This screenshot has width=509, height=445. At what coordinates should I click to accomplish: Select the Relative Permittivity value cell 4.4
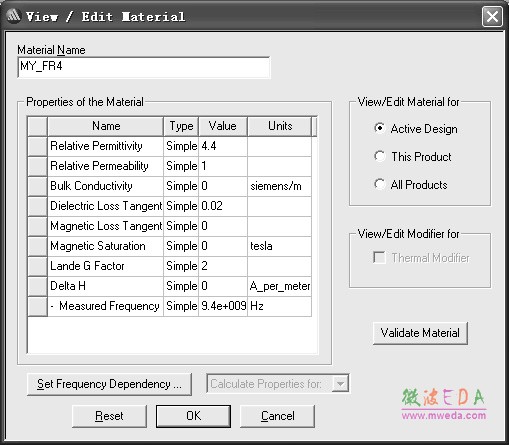tap(223, 146)
